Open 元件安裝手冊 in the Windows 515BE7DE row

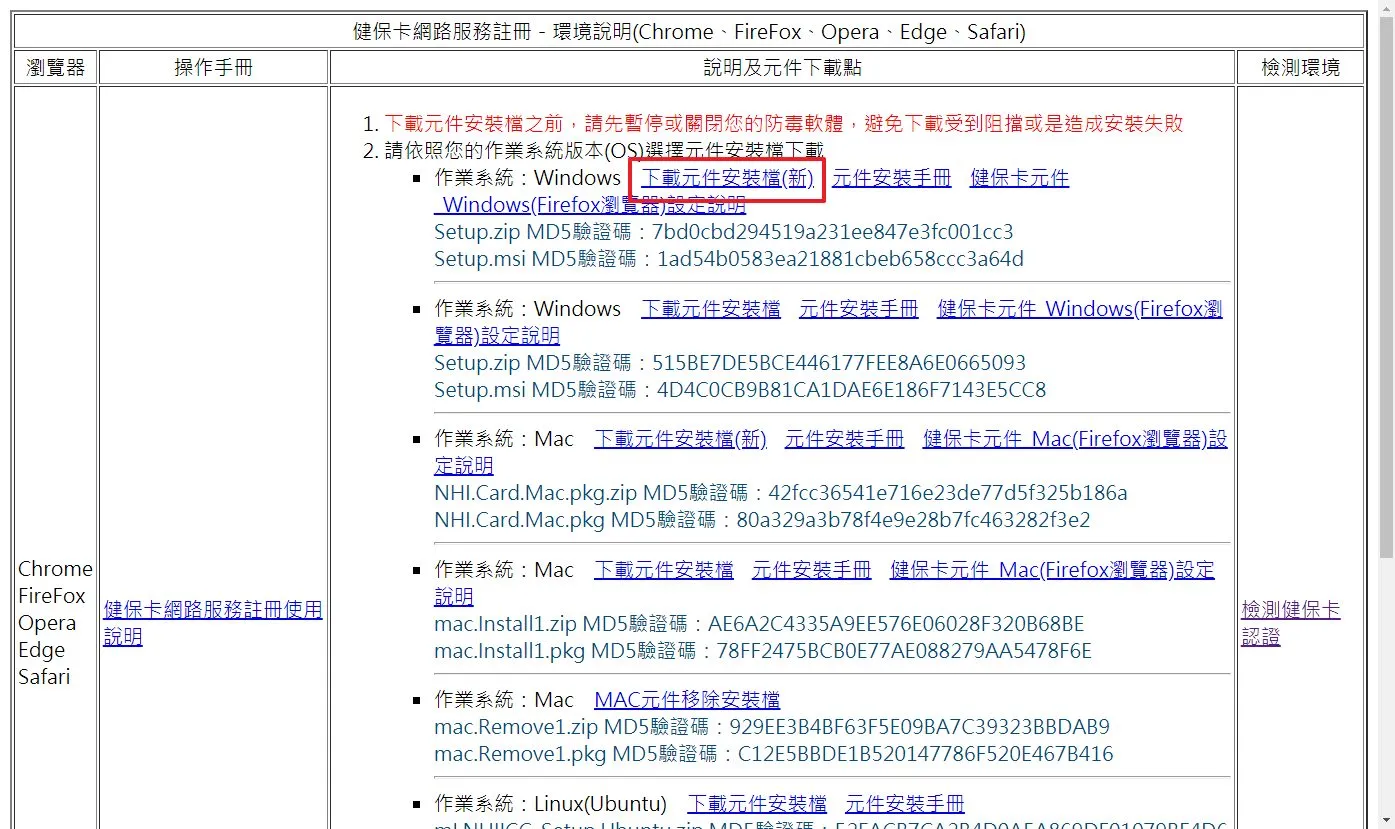[x=858, y=309]
